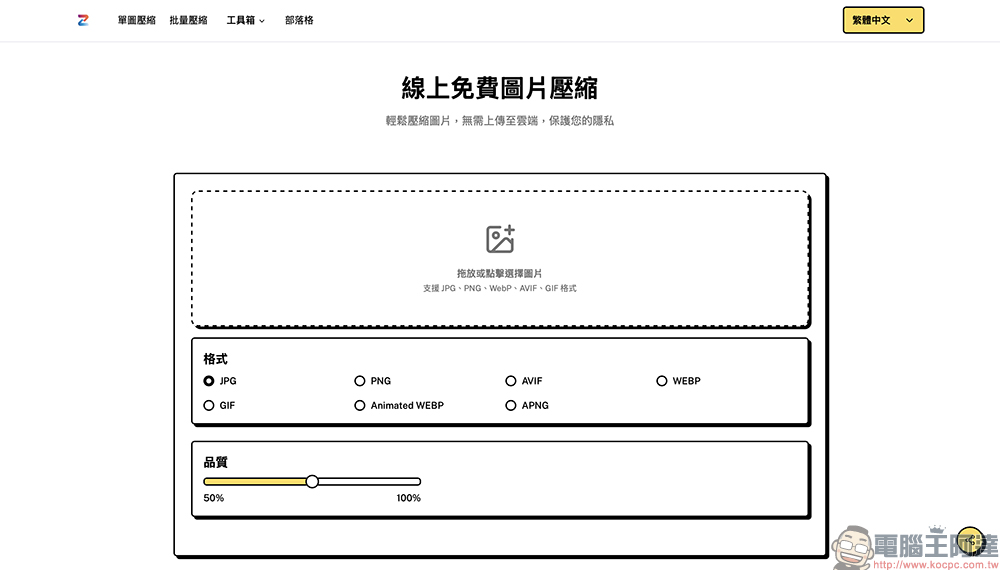
Task: Click the 品質 slider handle
Action: click(312, 481)
